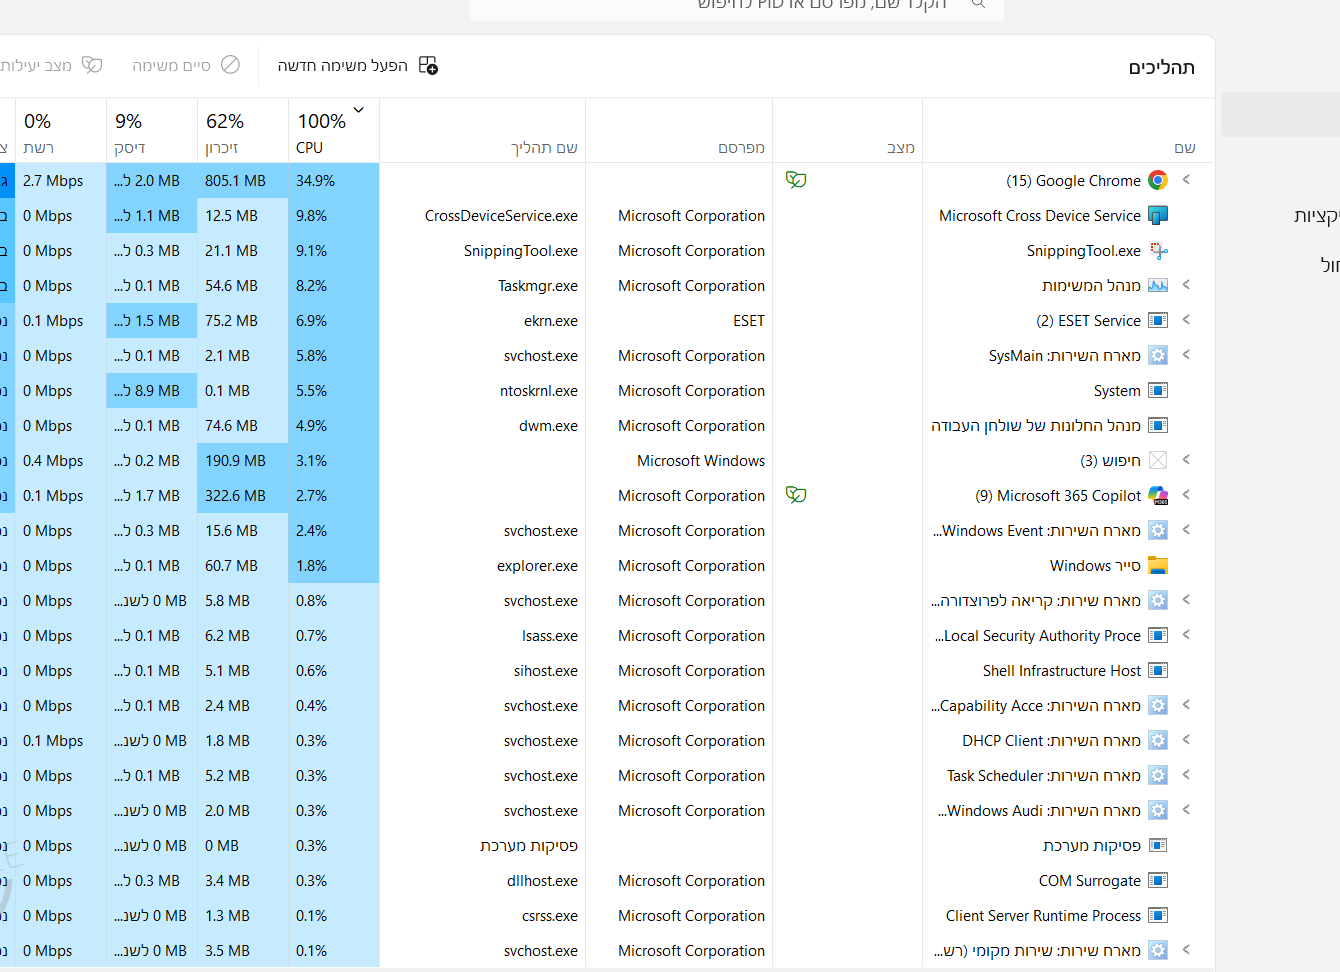Click End task (סיים משימה) button
The image size is (1340, 972).
click(x=186, y=65)
